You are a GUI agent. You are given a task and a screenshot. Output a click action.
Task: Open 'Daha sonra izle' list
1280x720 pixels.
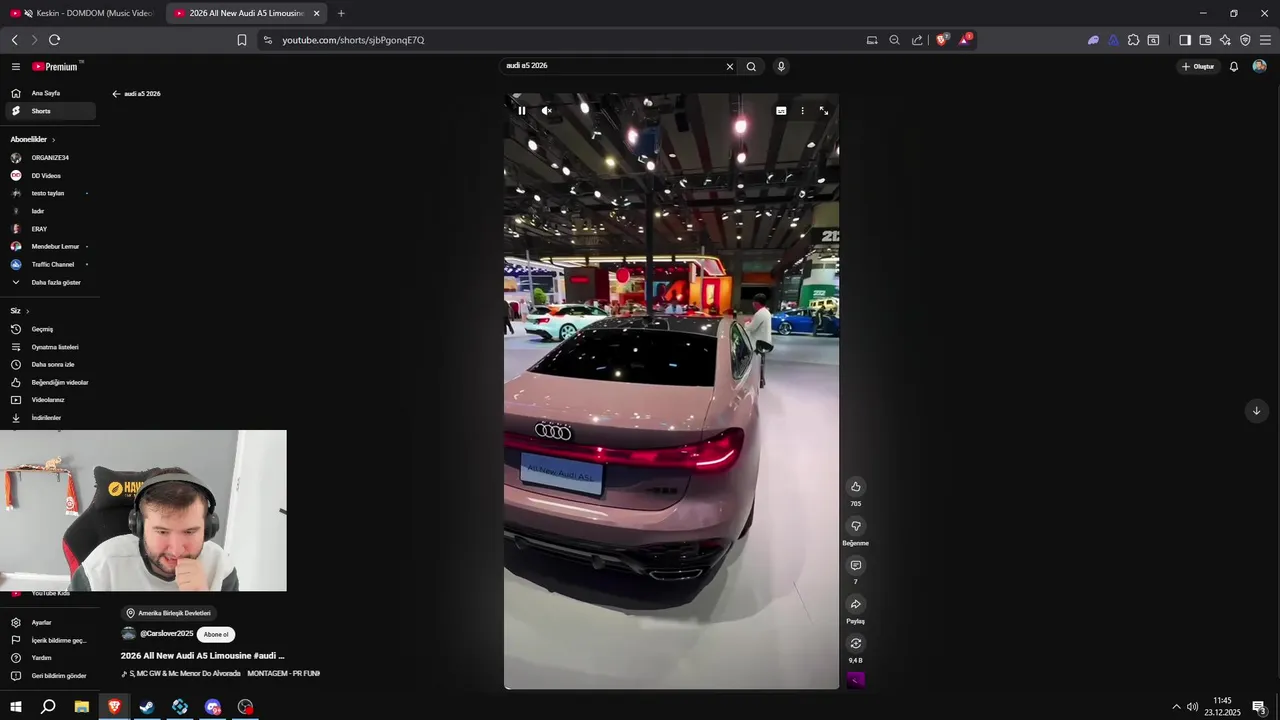click(x=48, y=364)
